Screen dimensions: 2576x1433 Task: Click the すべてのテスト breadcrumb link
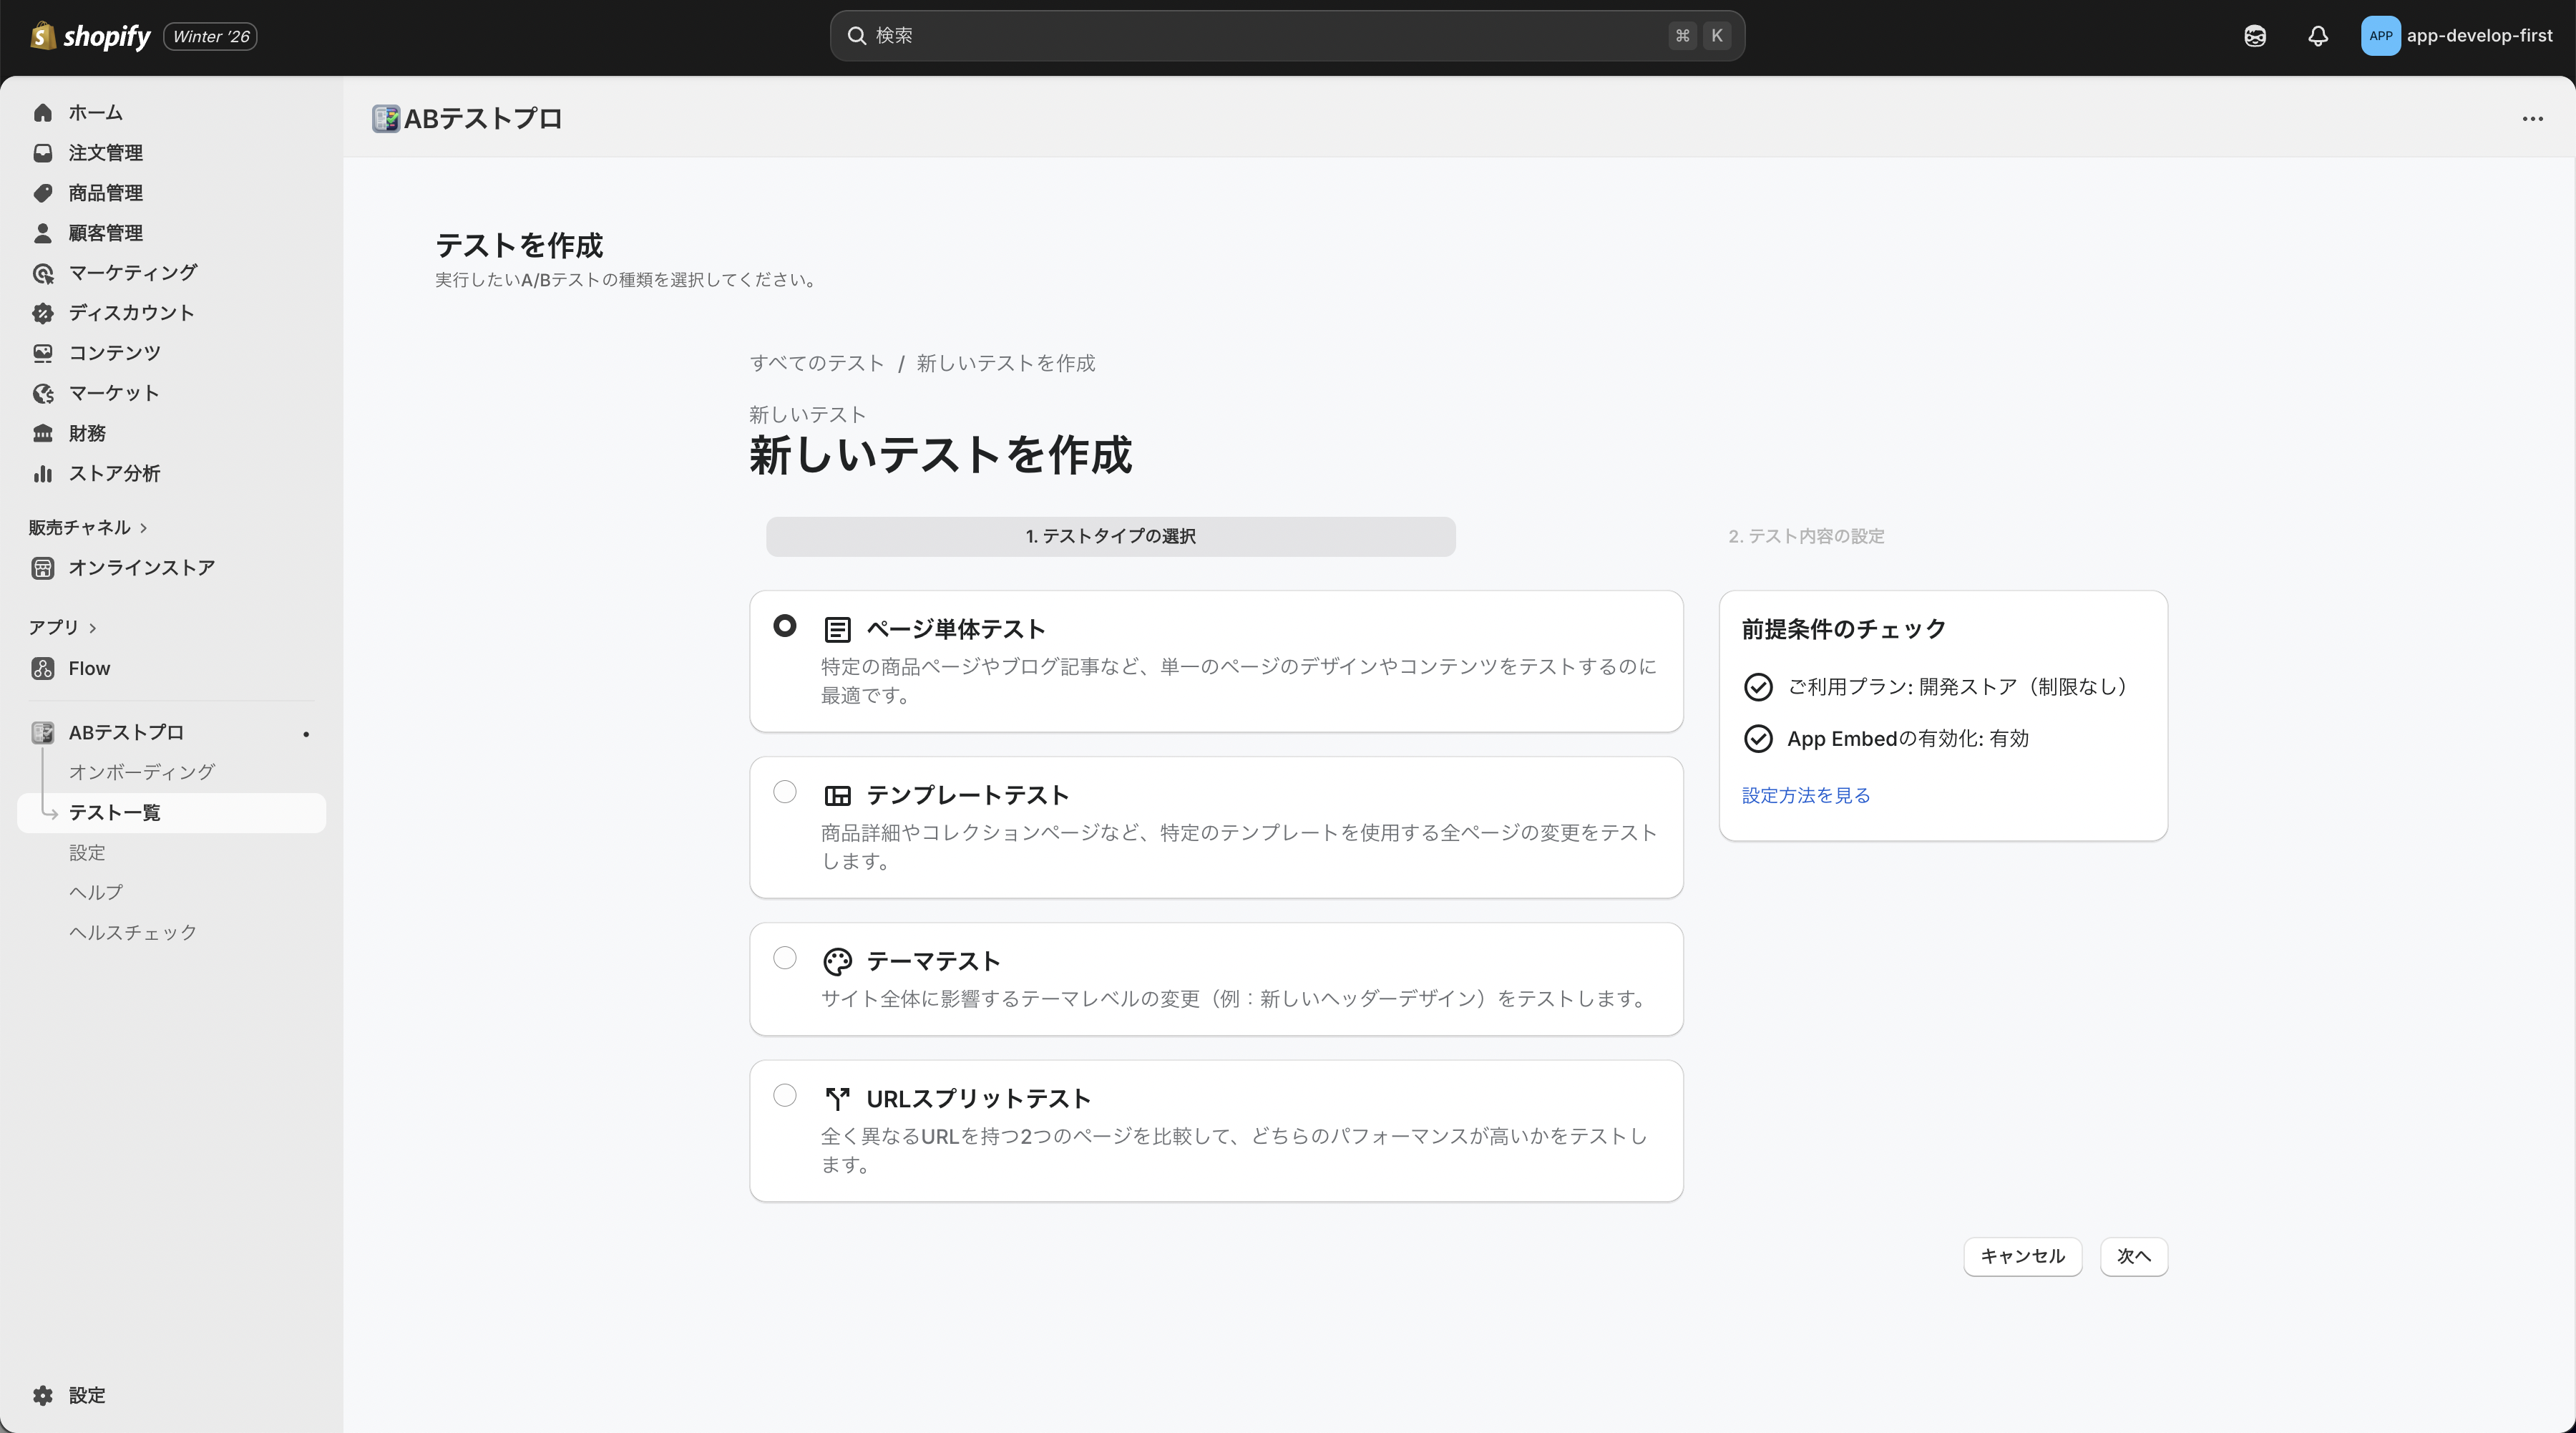click(816, 363)
